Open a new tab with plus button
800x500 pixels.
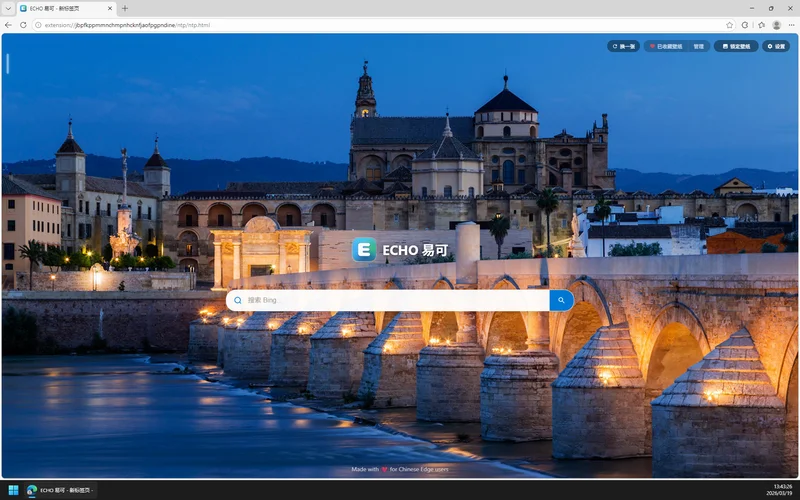point(125,8)
